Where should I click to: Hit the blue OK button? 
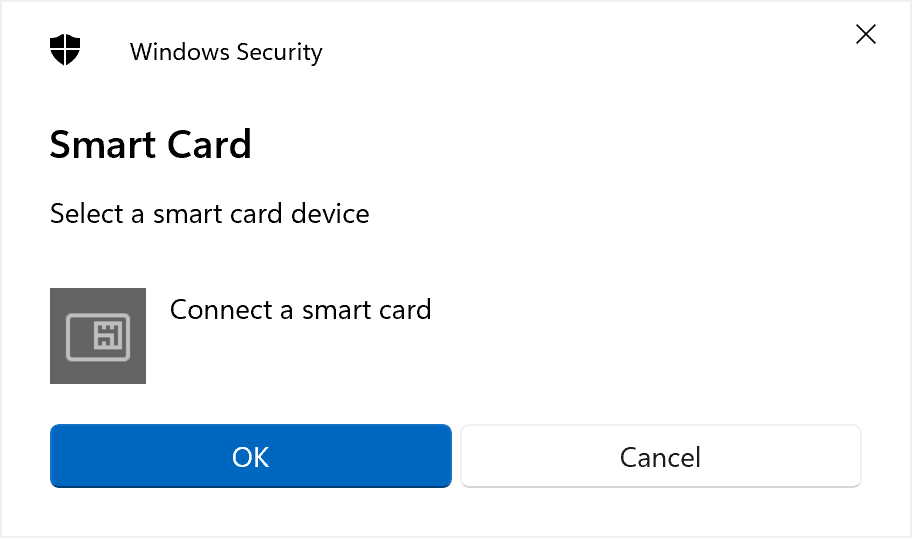click(x=251, y=456)
